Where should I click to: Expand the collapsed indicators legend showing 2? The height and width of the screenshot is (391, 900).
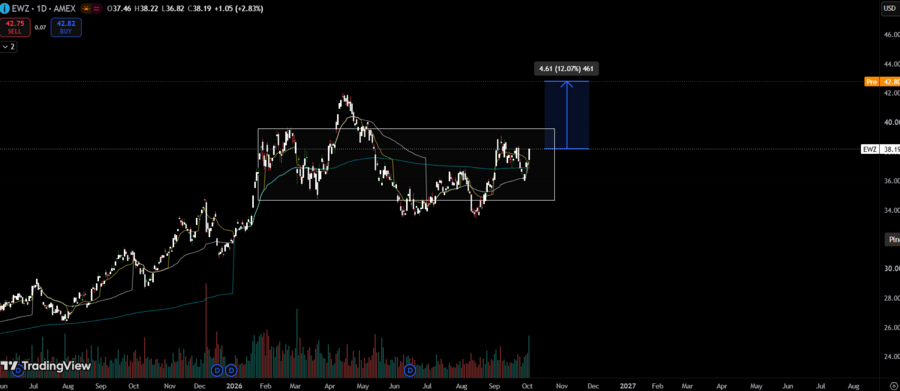point(9,47)
